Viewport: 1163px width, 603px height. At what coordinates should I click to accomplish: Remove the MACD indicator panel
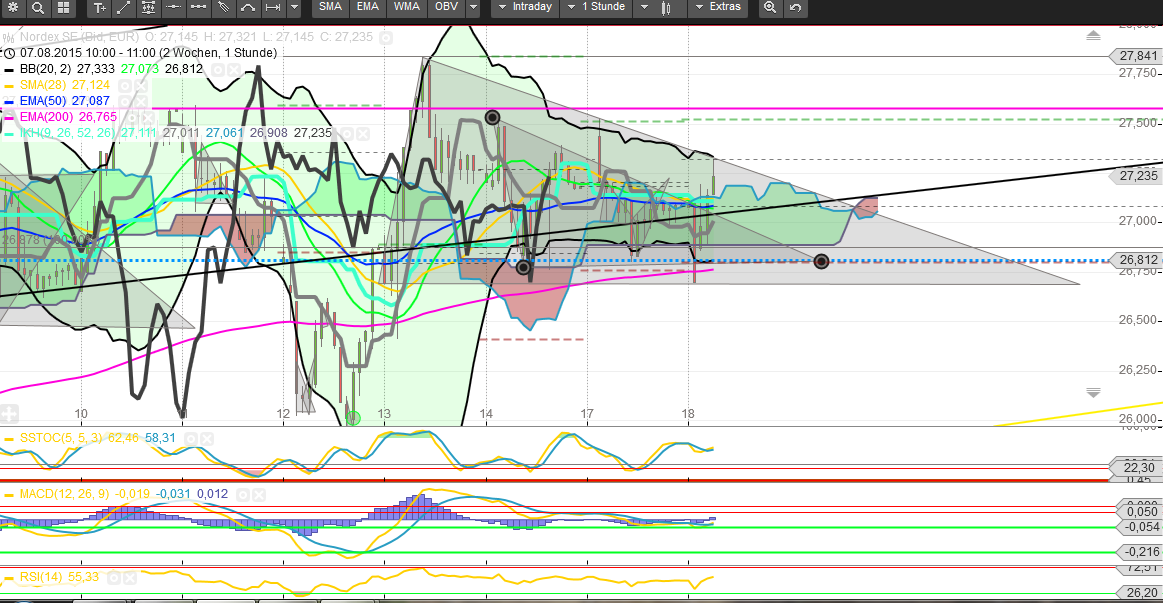(257, 495)
